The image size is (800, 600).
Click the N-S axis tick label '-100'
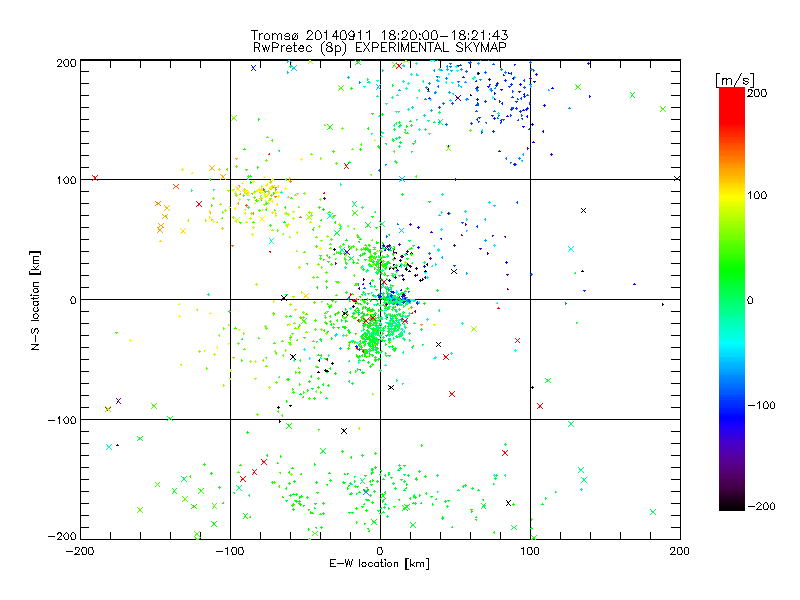click(62, 420)
